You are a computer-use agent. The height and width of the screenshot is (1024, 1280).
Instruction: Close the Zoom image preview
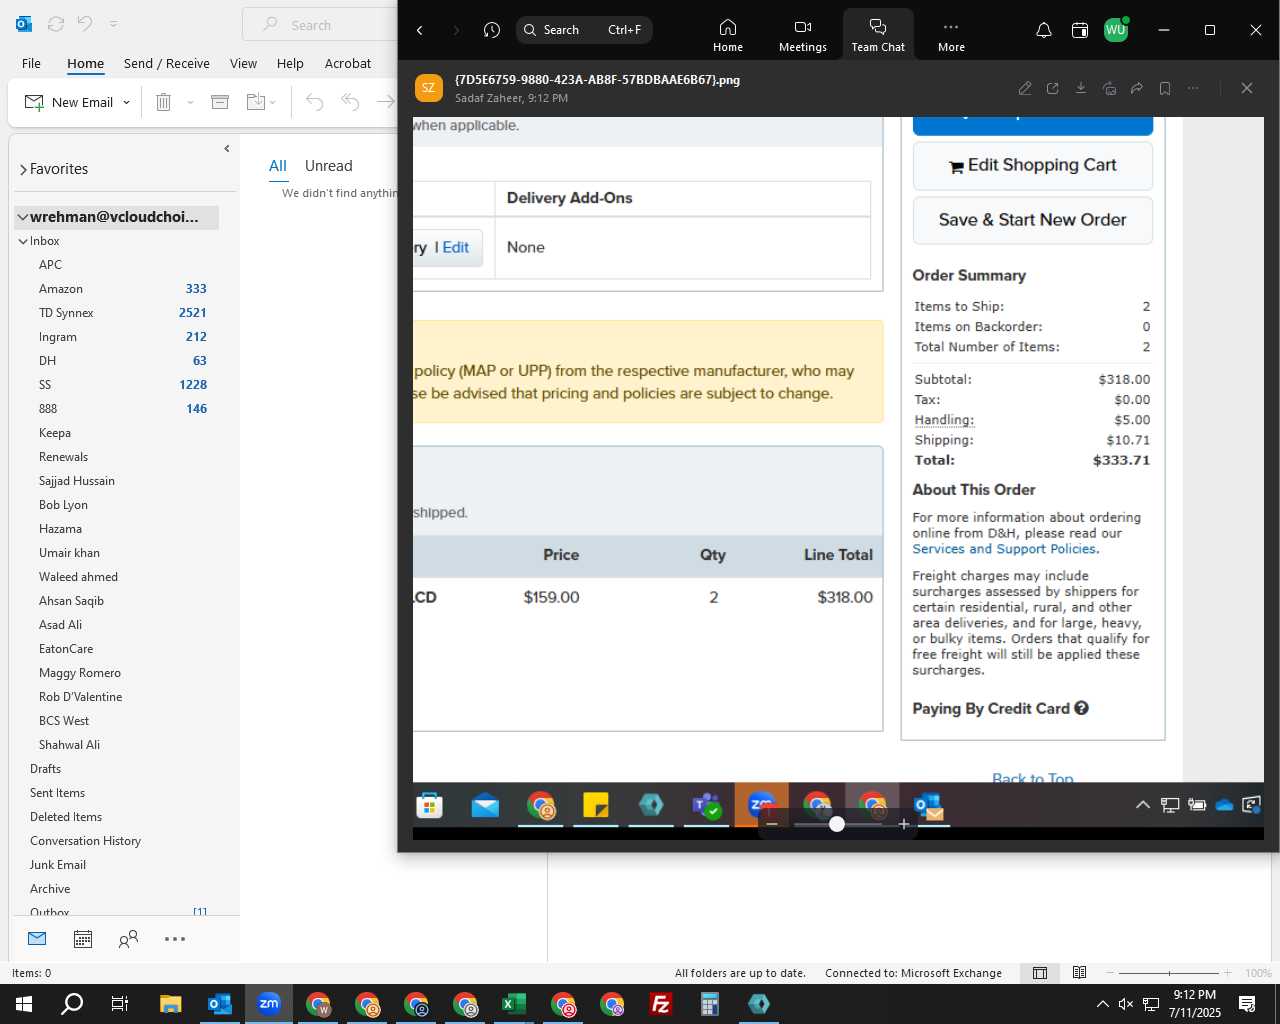1247,88
